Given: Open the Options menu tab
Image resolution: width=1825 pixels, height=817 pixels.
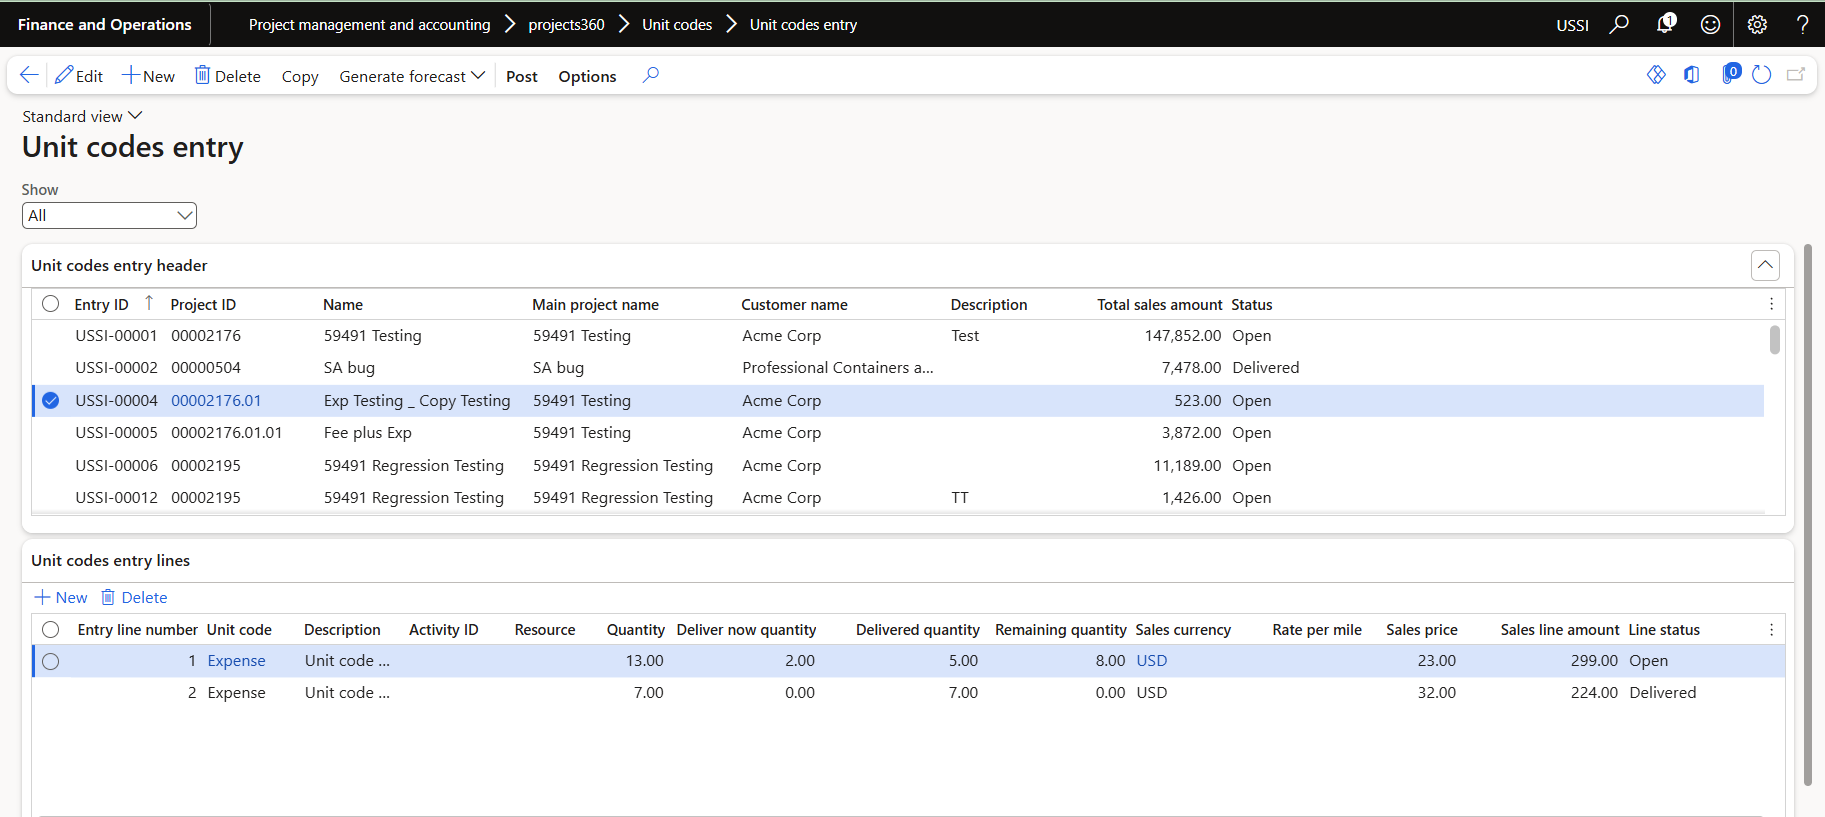Looking at the screenshot, I should [x=587, y=76].
